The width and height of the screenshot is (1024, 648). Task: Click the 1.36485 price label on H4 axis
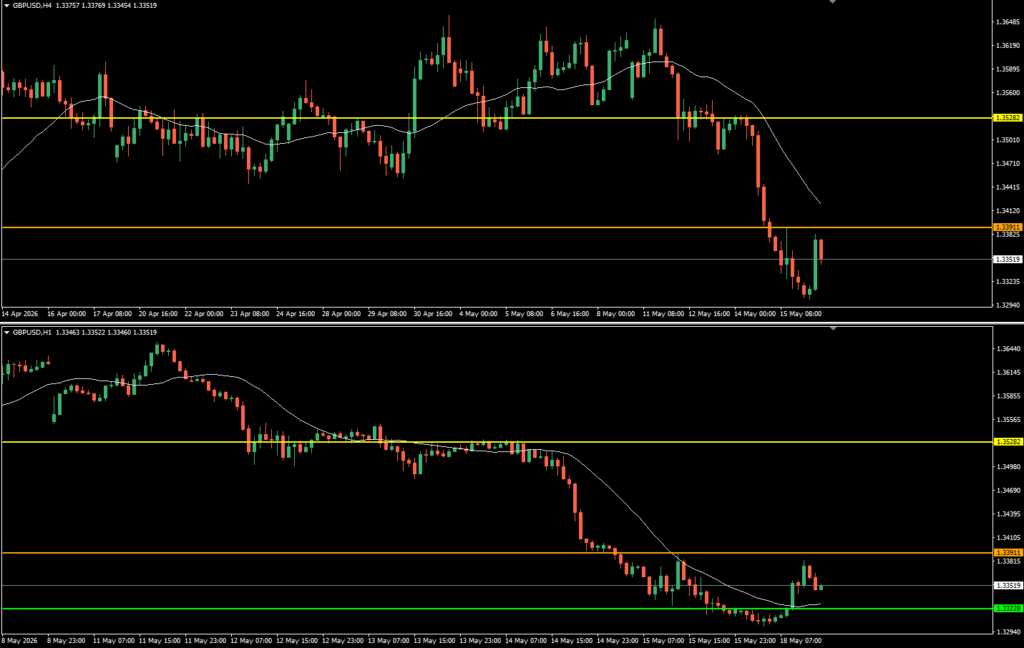point(1008,22)
